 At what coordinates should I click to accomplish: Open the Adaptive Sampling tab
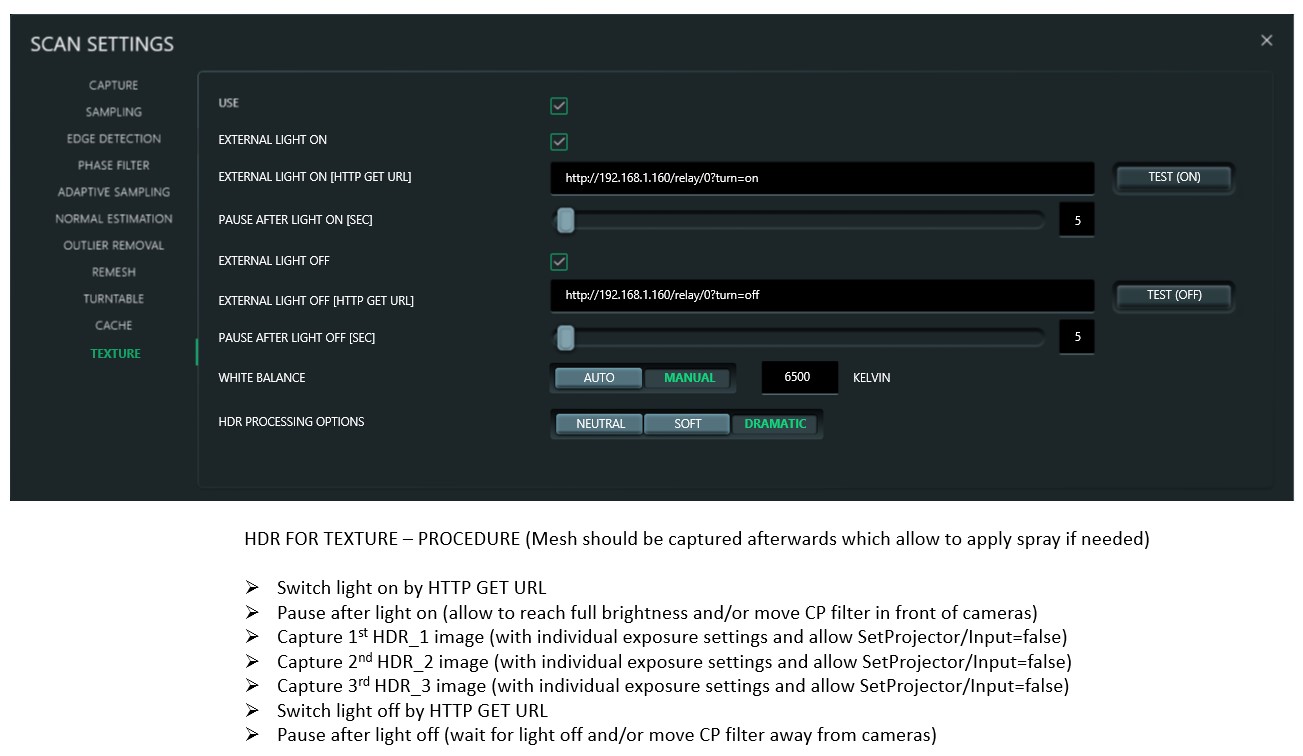coord(113,192)
